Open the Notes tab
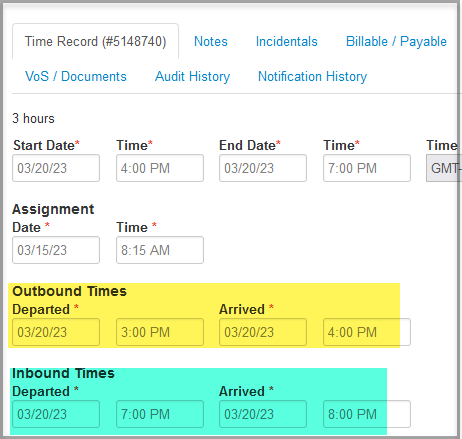The height and width of the screenshot is (439, 462). point(211,41)
